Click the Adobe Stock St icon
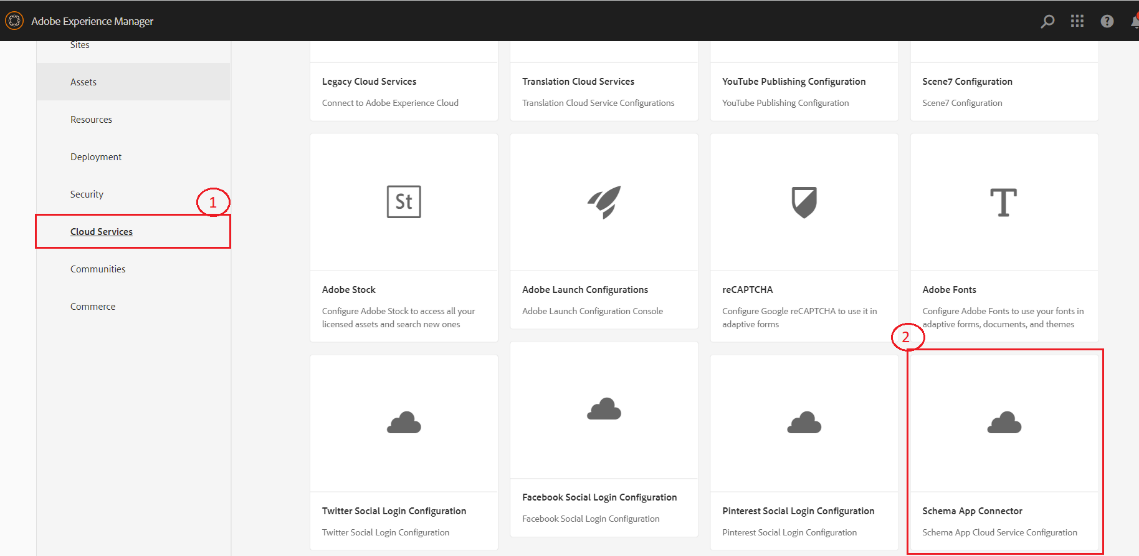The height and width of the screenshot is (556, 1139). [404, 201]
